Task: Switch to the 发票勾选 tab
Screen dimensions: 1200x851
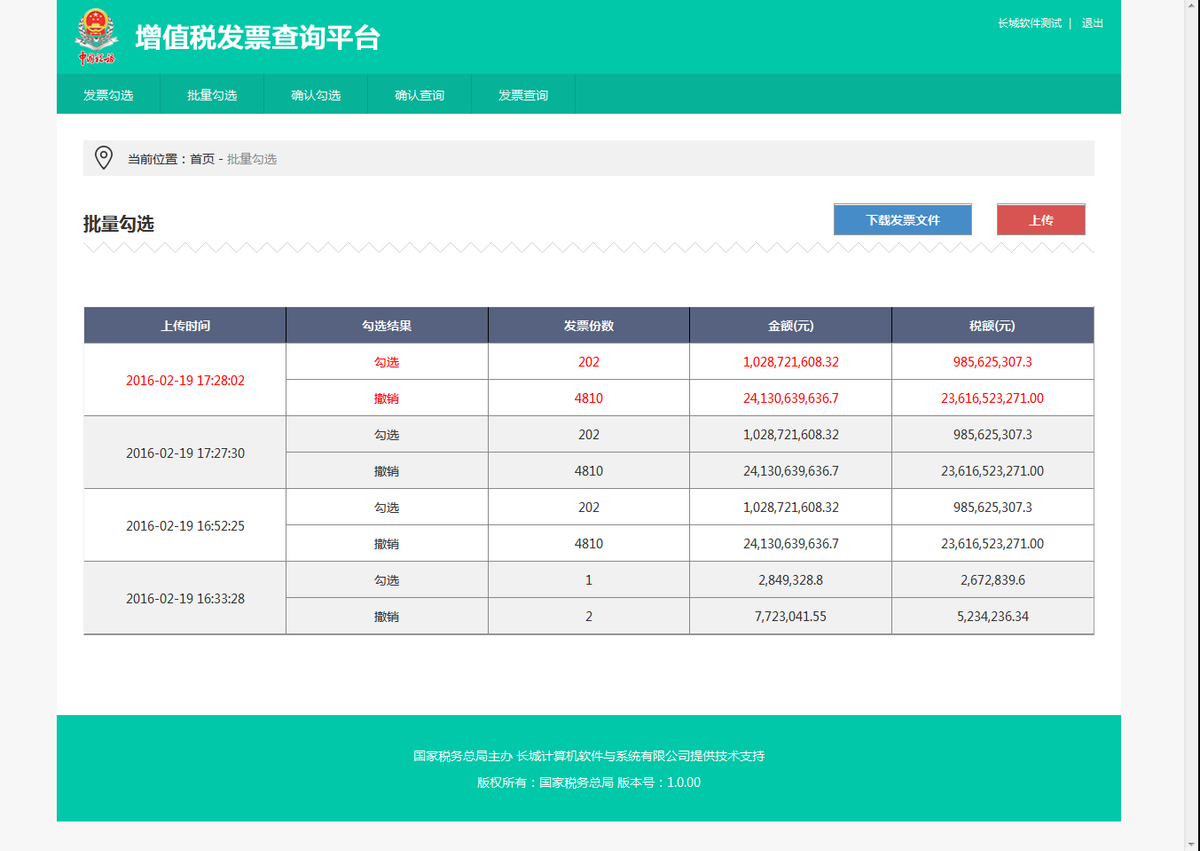Action: point(109,94)
